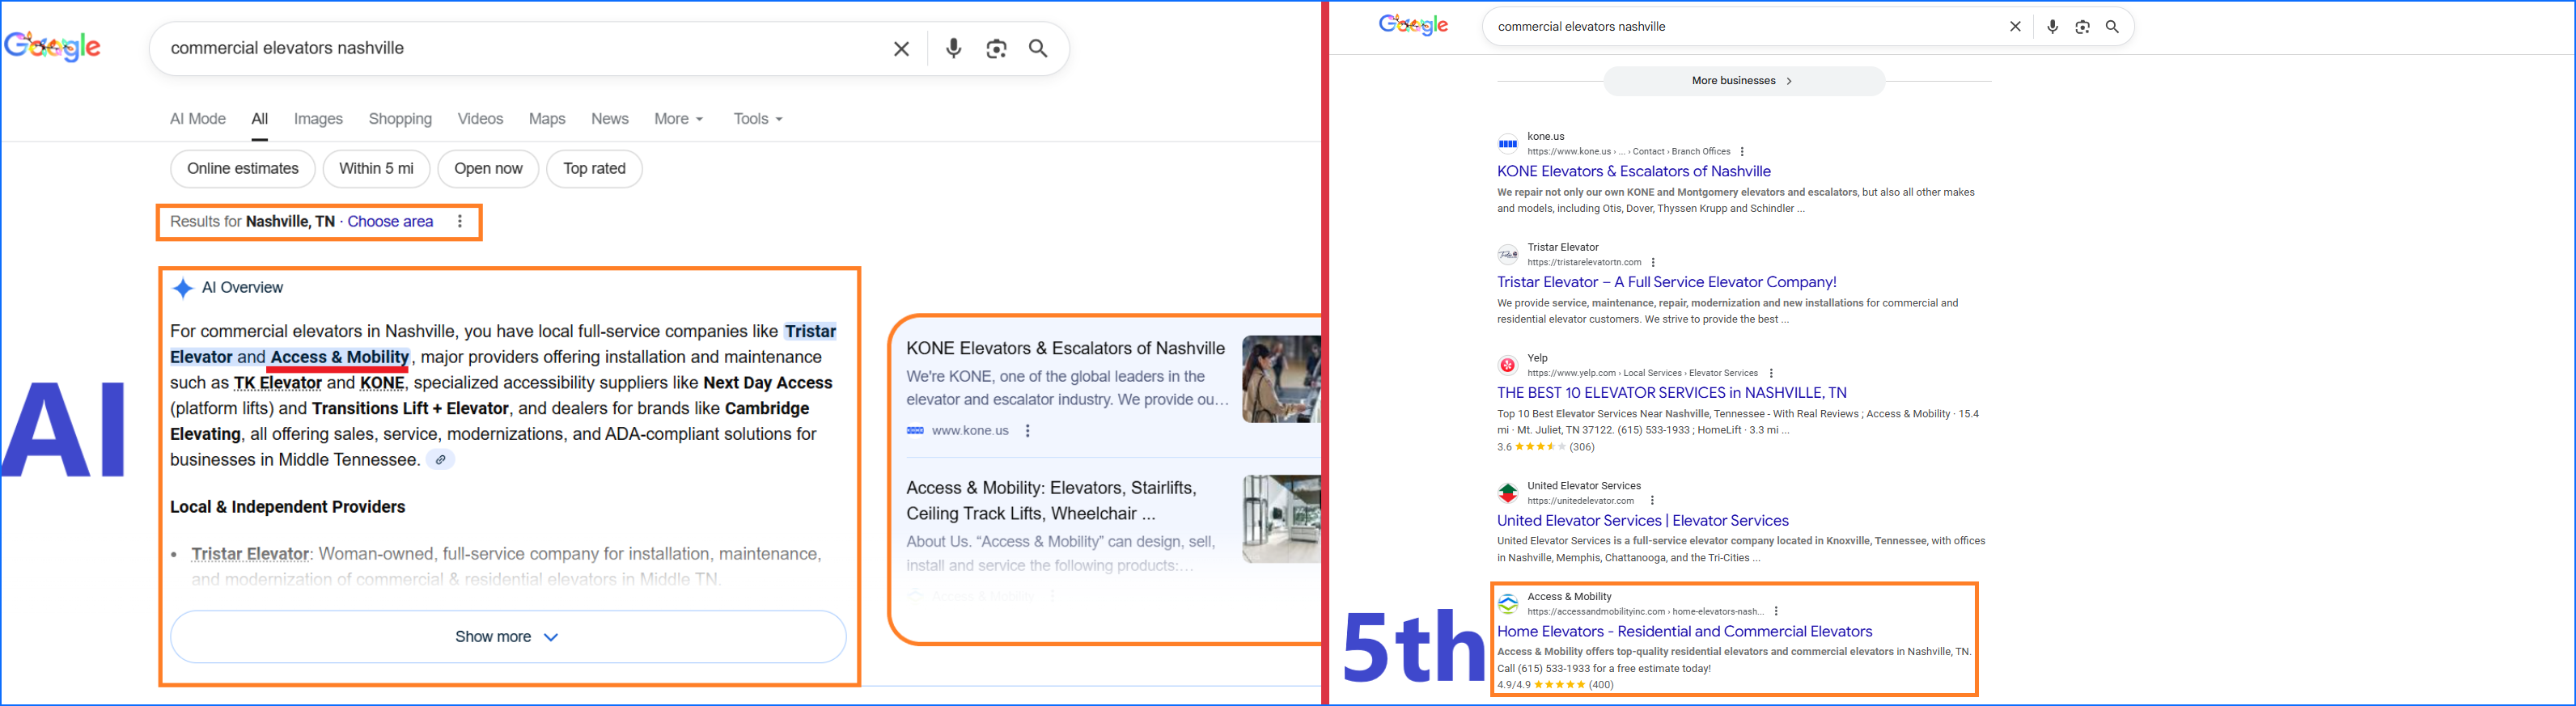The image size is (2576, 706).
Task: Open TK Elevator link in AI Overview
Action: pyautogui.click(x=278, y=383)
